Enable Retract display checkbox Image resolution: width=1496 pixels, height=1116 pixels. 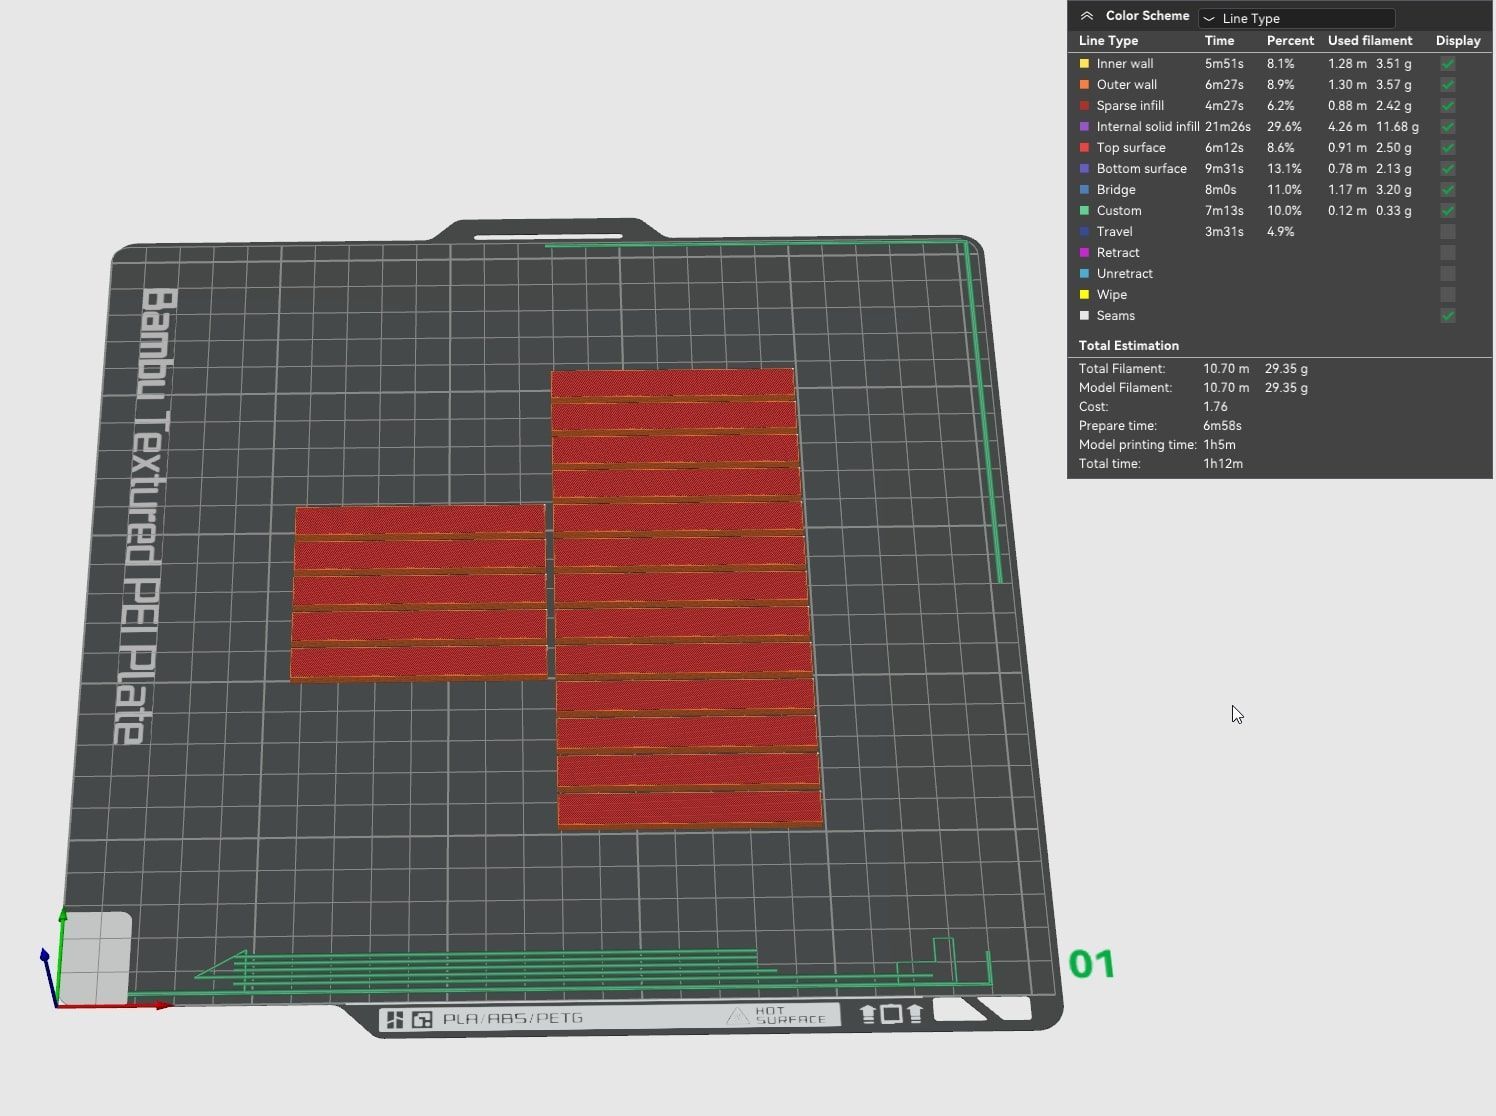tap(1447, 252)
